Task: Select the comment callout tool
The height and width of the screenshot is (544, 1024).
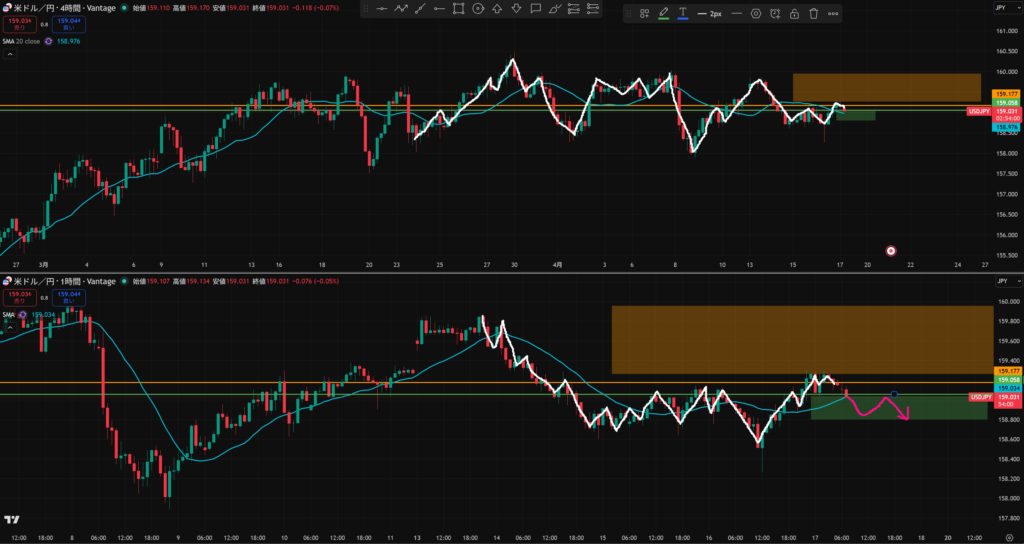Action: (x=536, y=10)
